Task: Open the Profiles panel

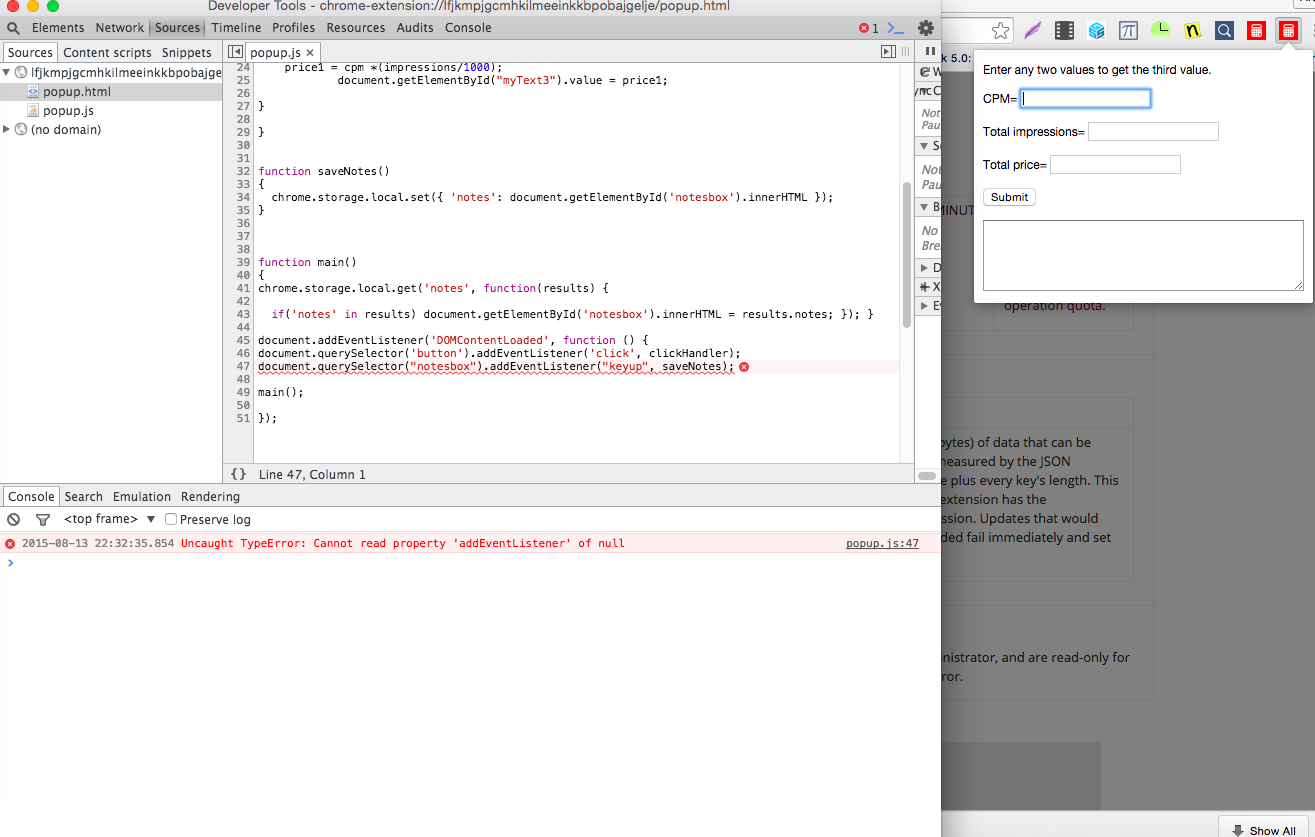Action: [x=294, y=28]
